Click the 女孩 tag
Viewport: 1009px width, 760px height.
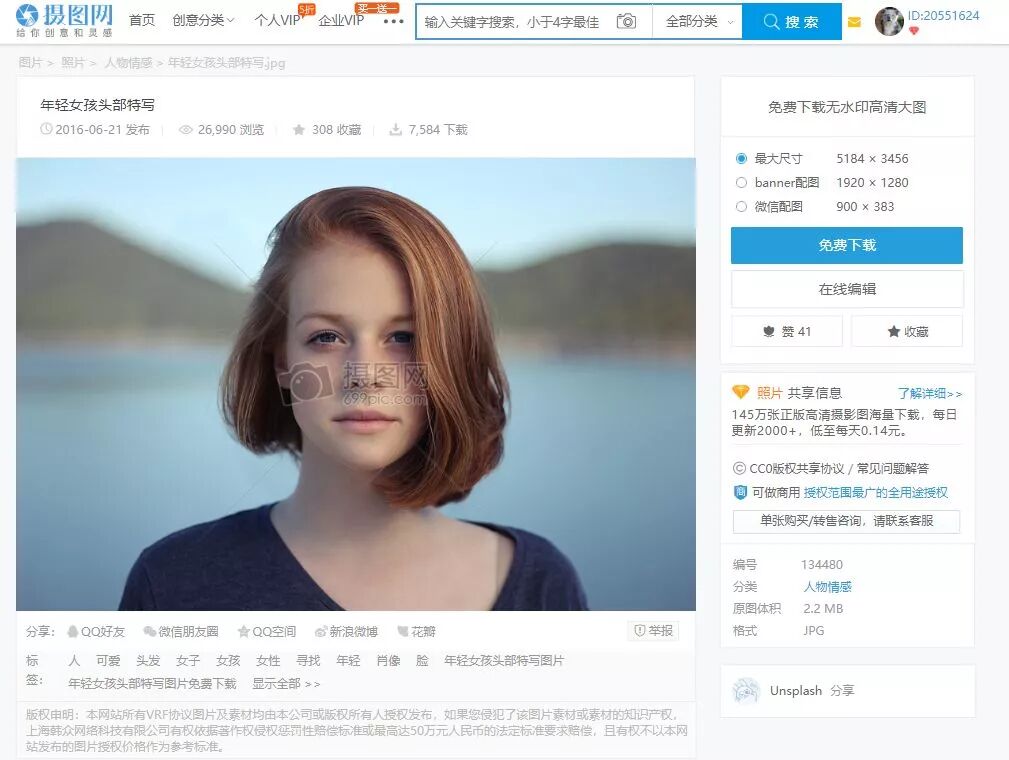click(x=228, y=660)
